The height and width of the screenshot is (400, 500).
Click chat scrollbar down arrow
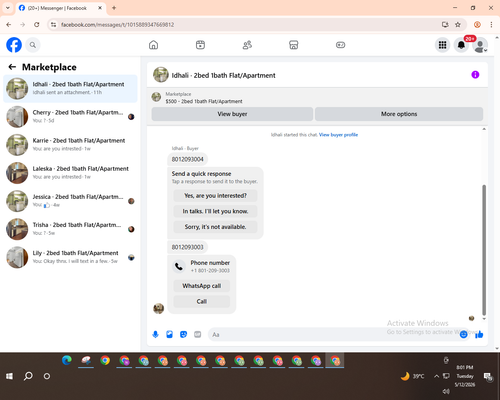point(484,319)
